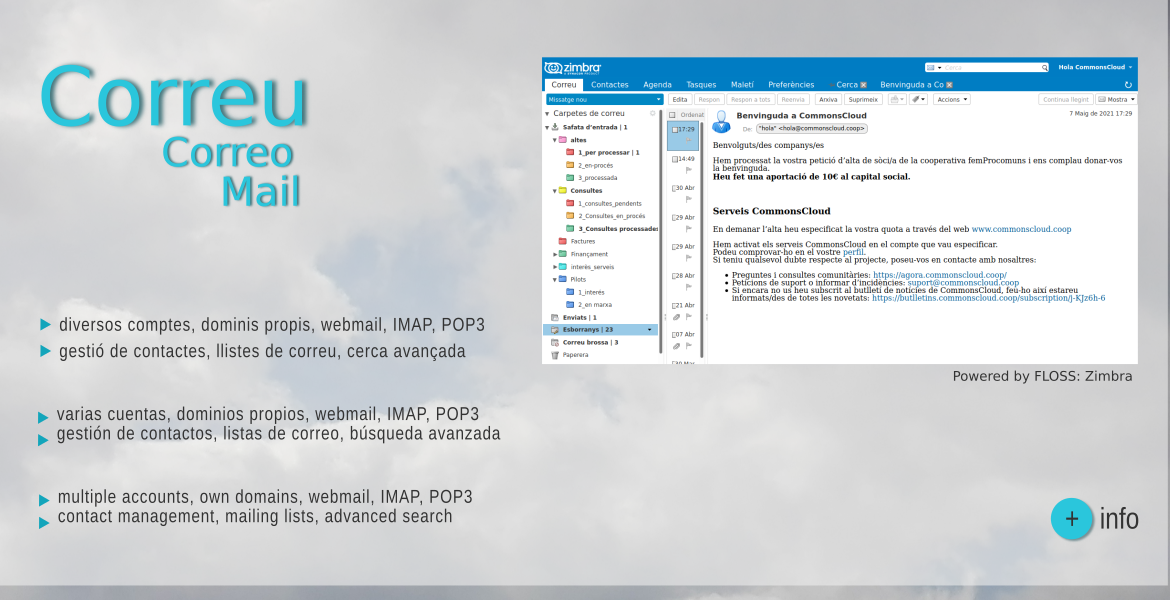This screenshot has width=1170, height=600.
Task: Click the blue 1_interès folder icon
Action: pyautogui.click(x=570, y=293)
